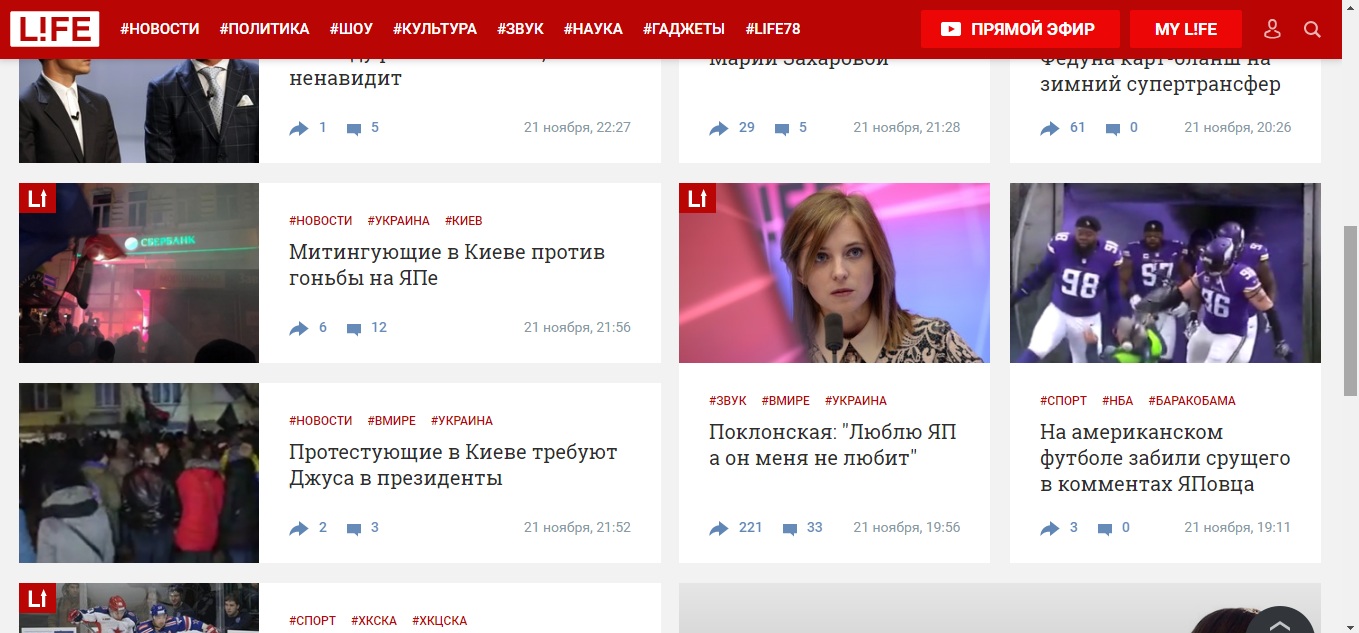Click share arrow on 20:26 article

[x=1050, y=128]
